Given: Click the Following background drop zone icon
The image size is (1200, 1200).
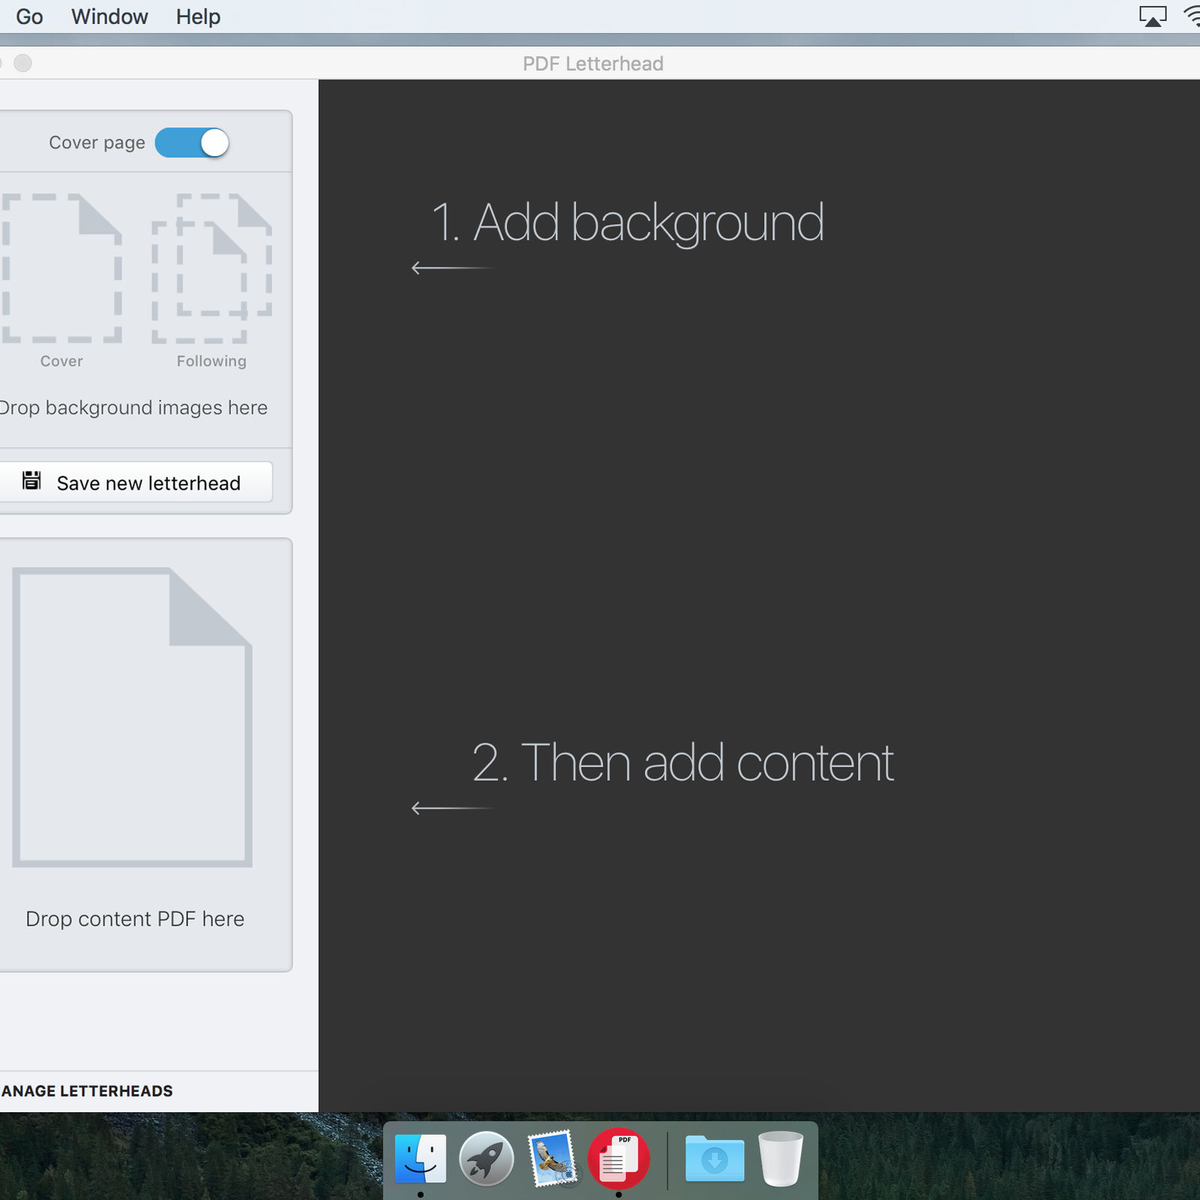Looking at the screenshot, I should click(x=212, y=268).
